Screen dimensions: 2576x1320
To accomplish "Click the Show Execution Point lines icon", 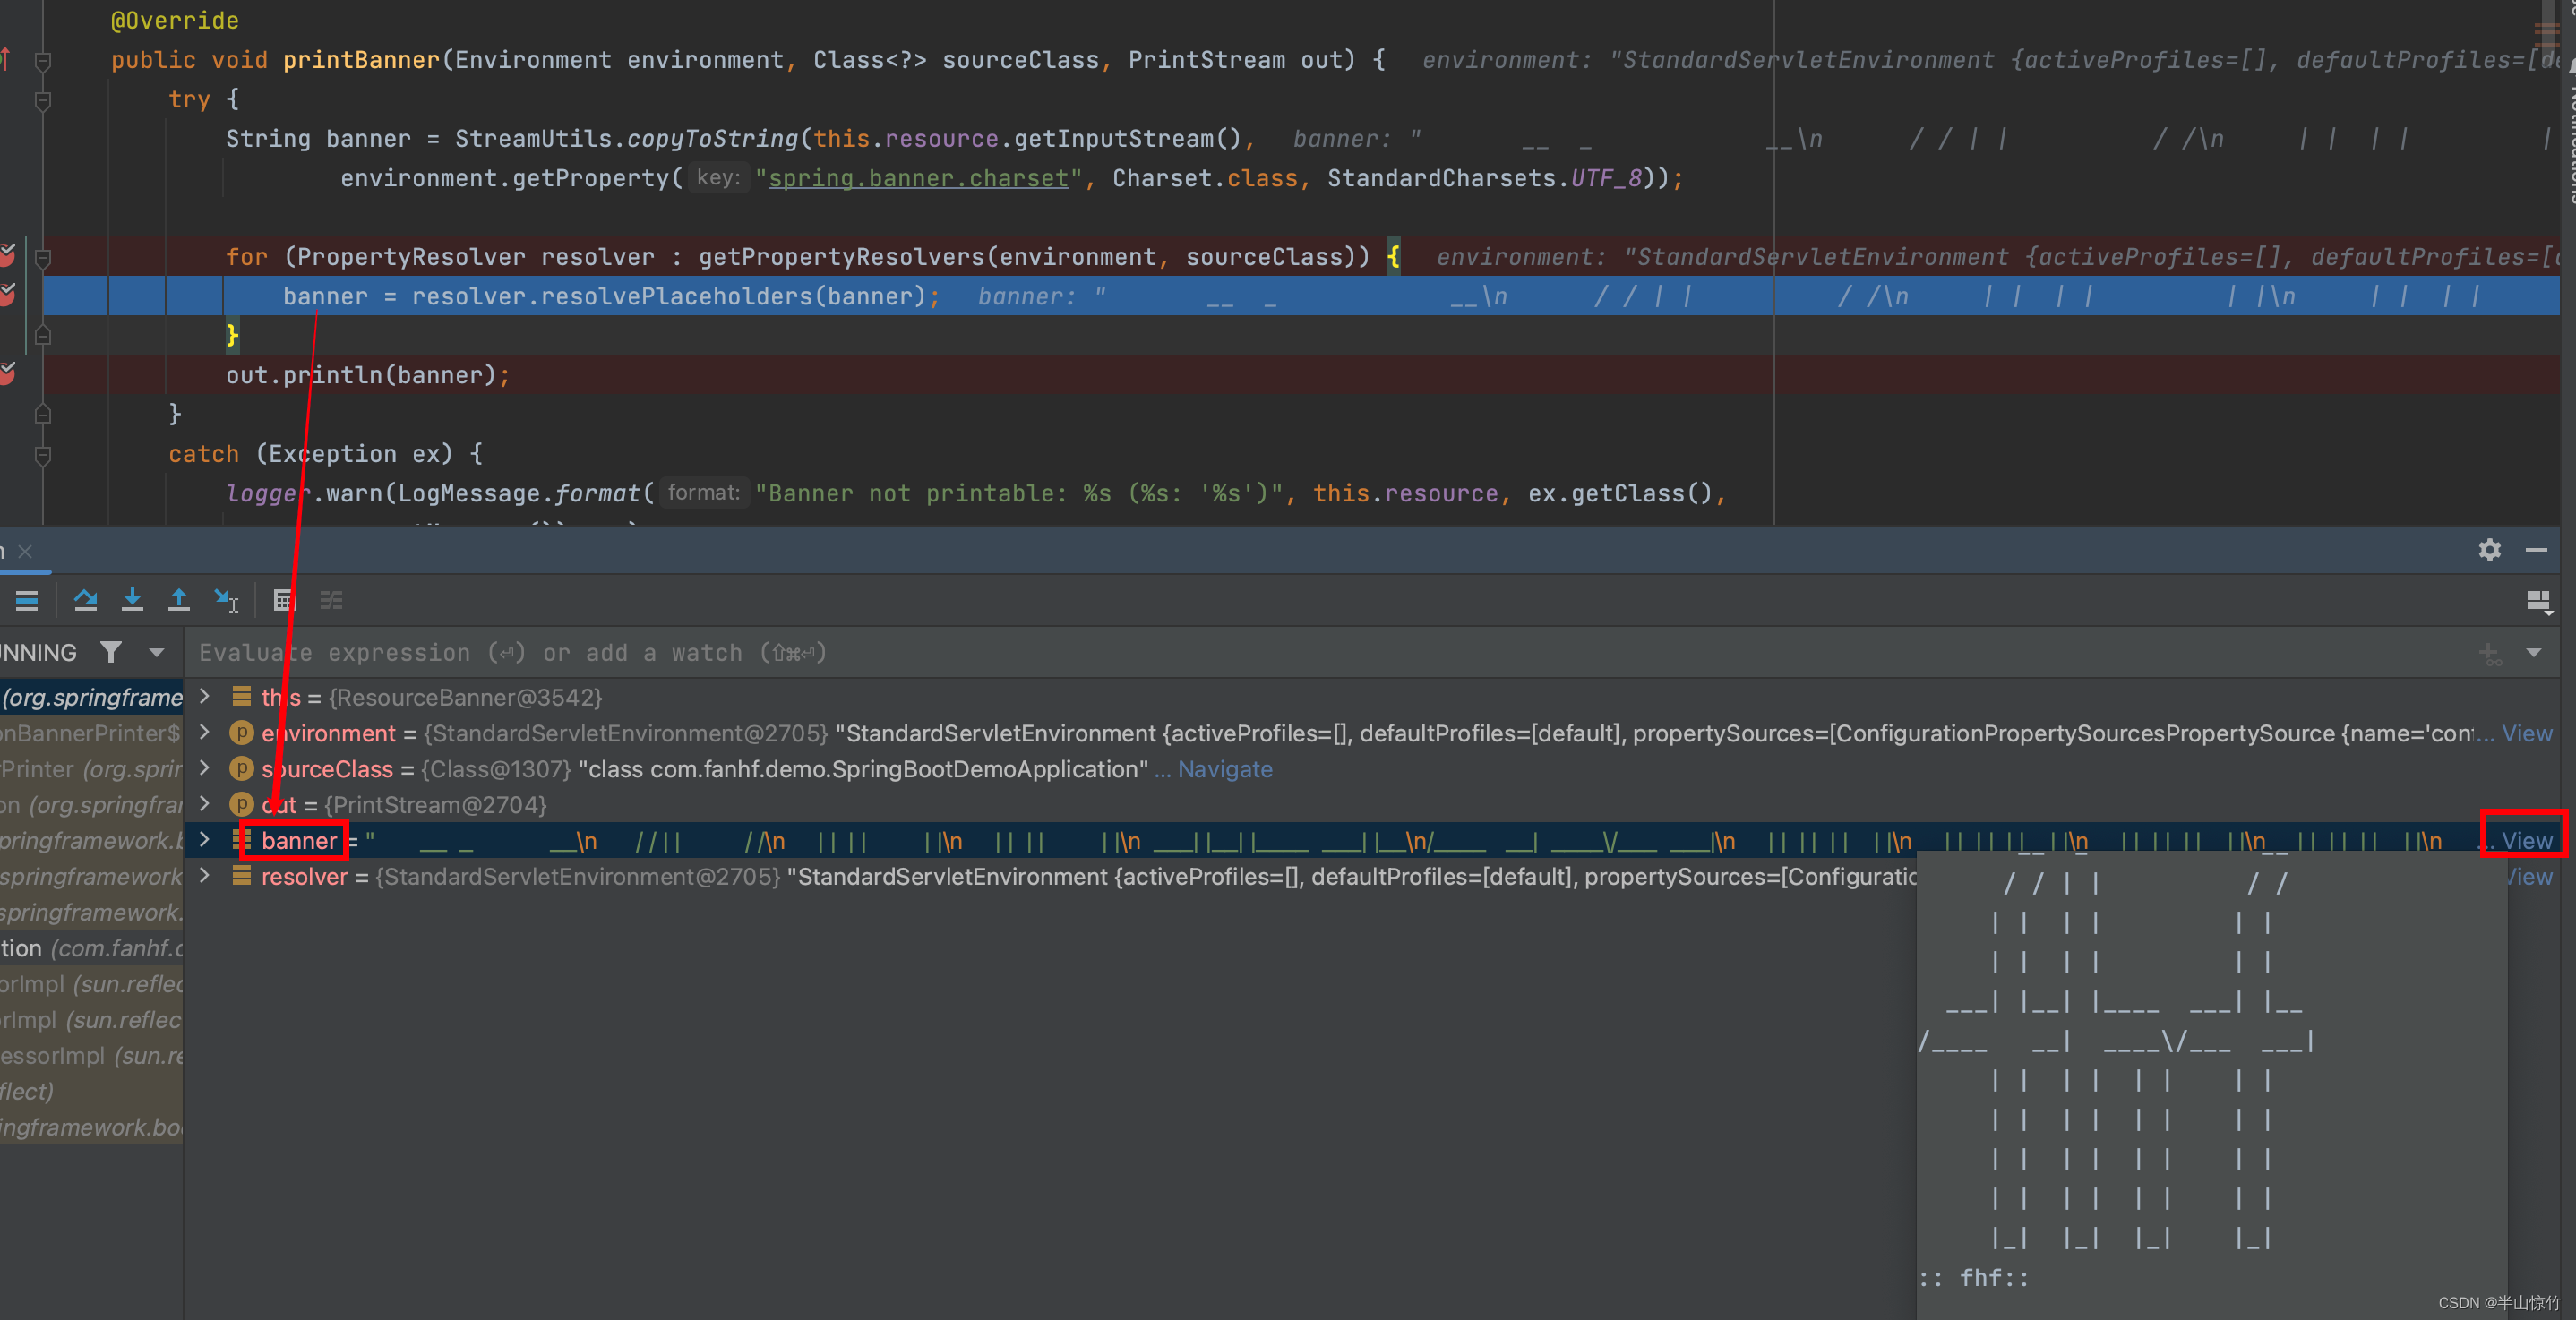I will point(27,600).
